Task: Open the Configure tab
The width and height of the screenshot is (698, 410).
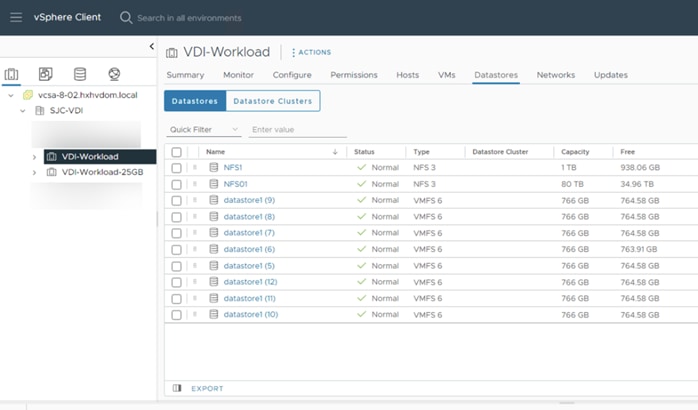Action: (x=292, y=75)
